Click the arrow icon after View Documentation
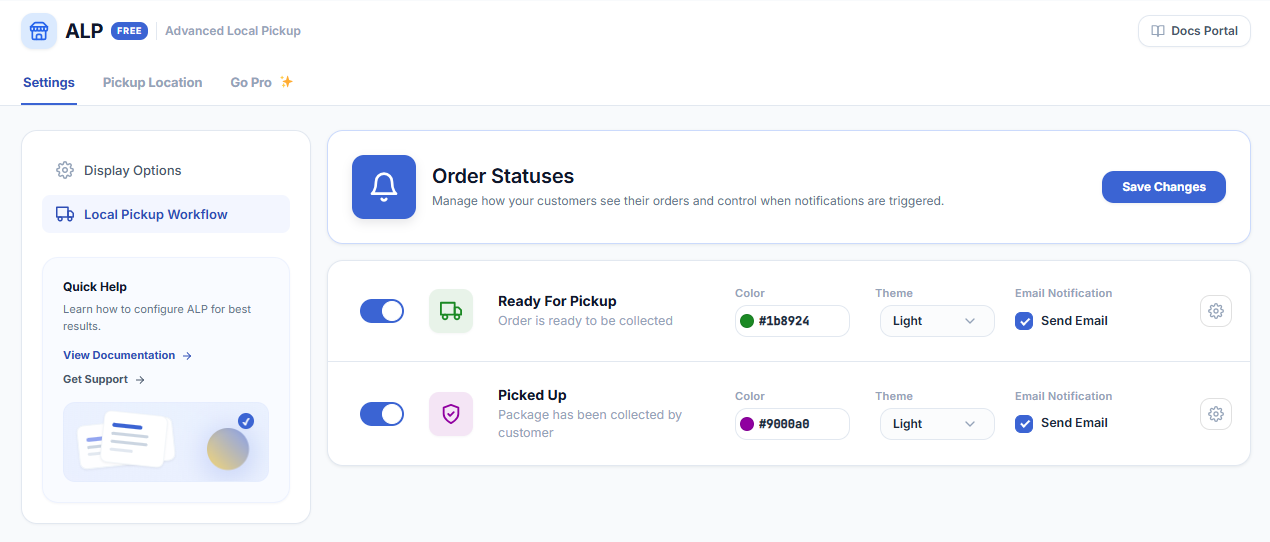Viewport: 1270px width, 542px height. [187, 355]
